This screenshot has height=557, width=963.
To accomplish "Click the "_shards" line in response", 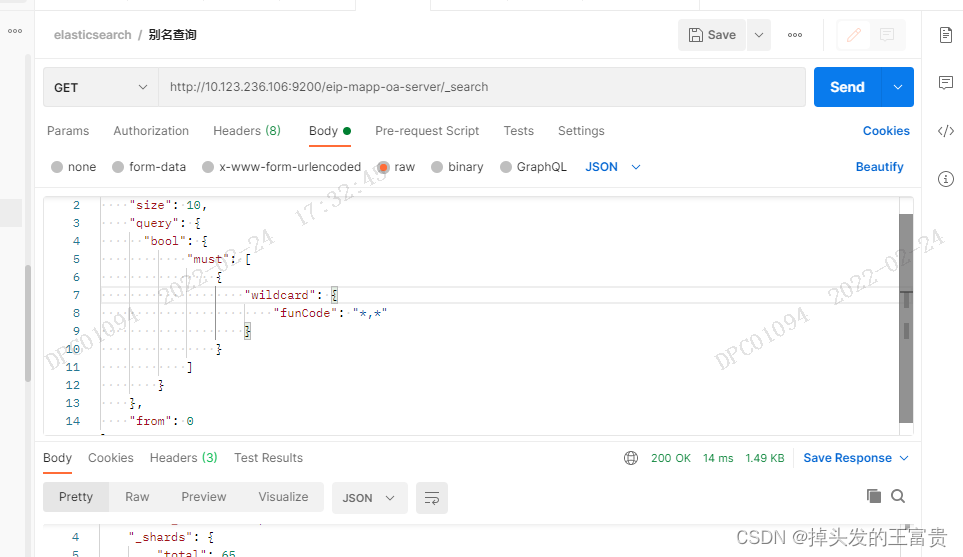I will point(172,537).
